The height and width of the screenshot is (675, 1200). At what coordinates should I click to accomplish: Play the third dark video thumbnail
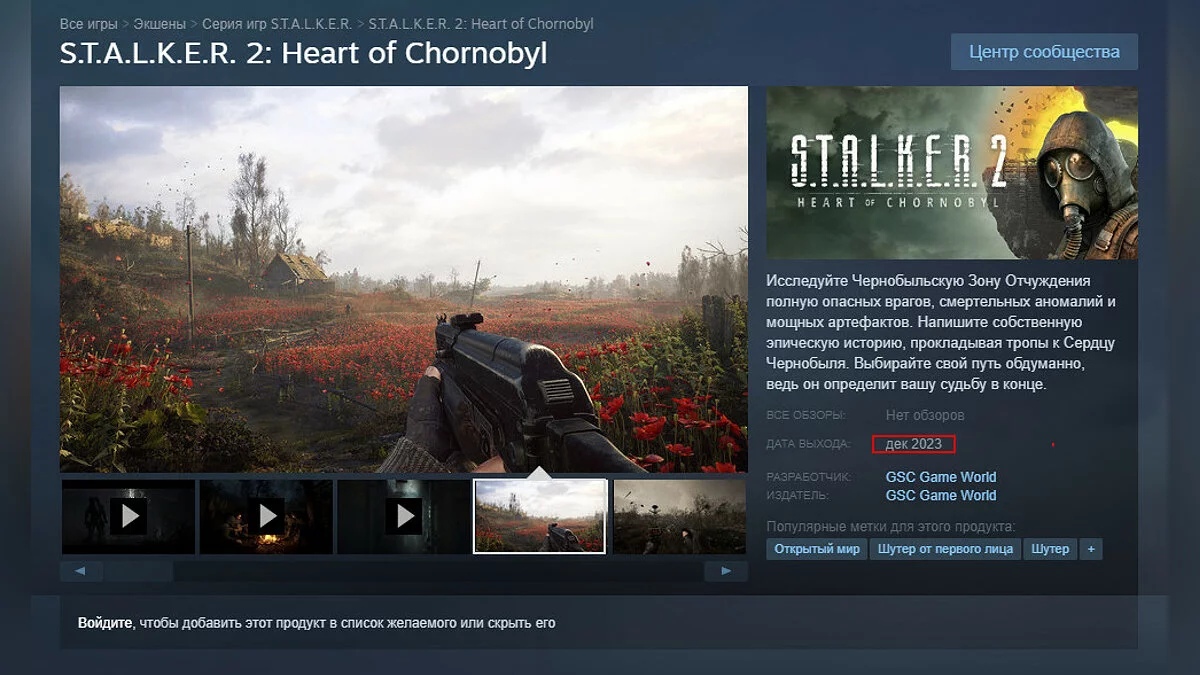pos(403,517)
